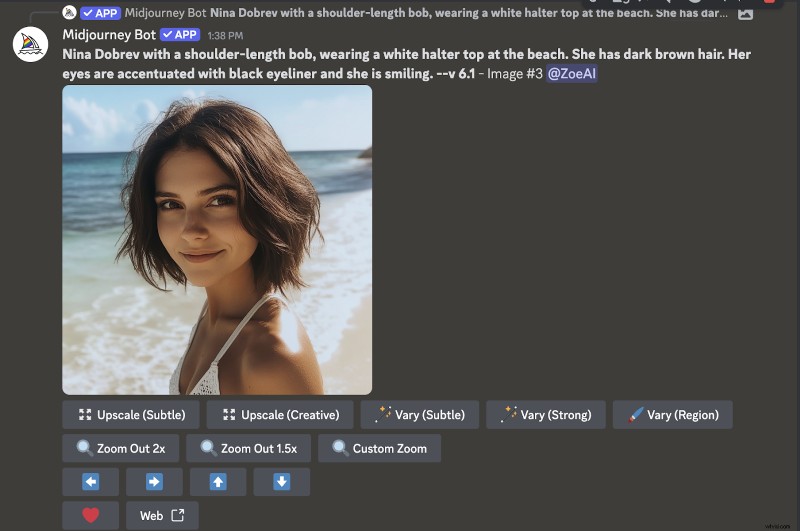Click the bold Midjourney Bot username in message header

[x=108, y=34]
